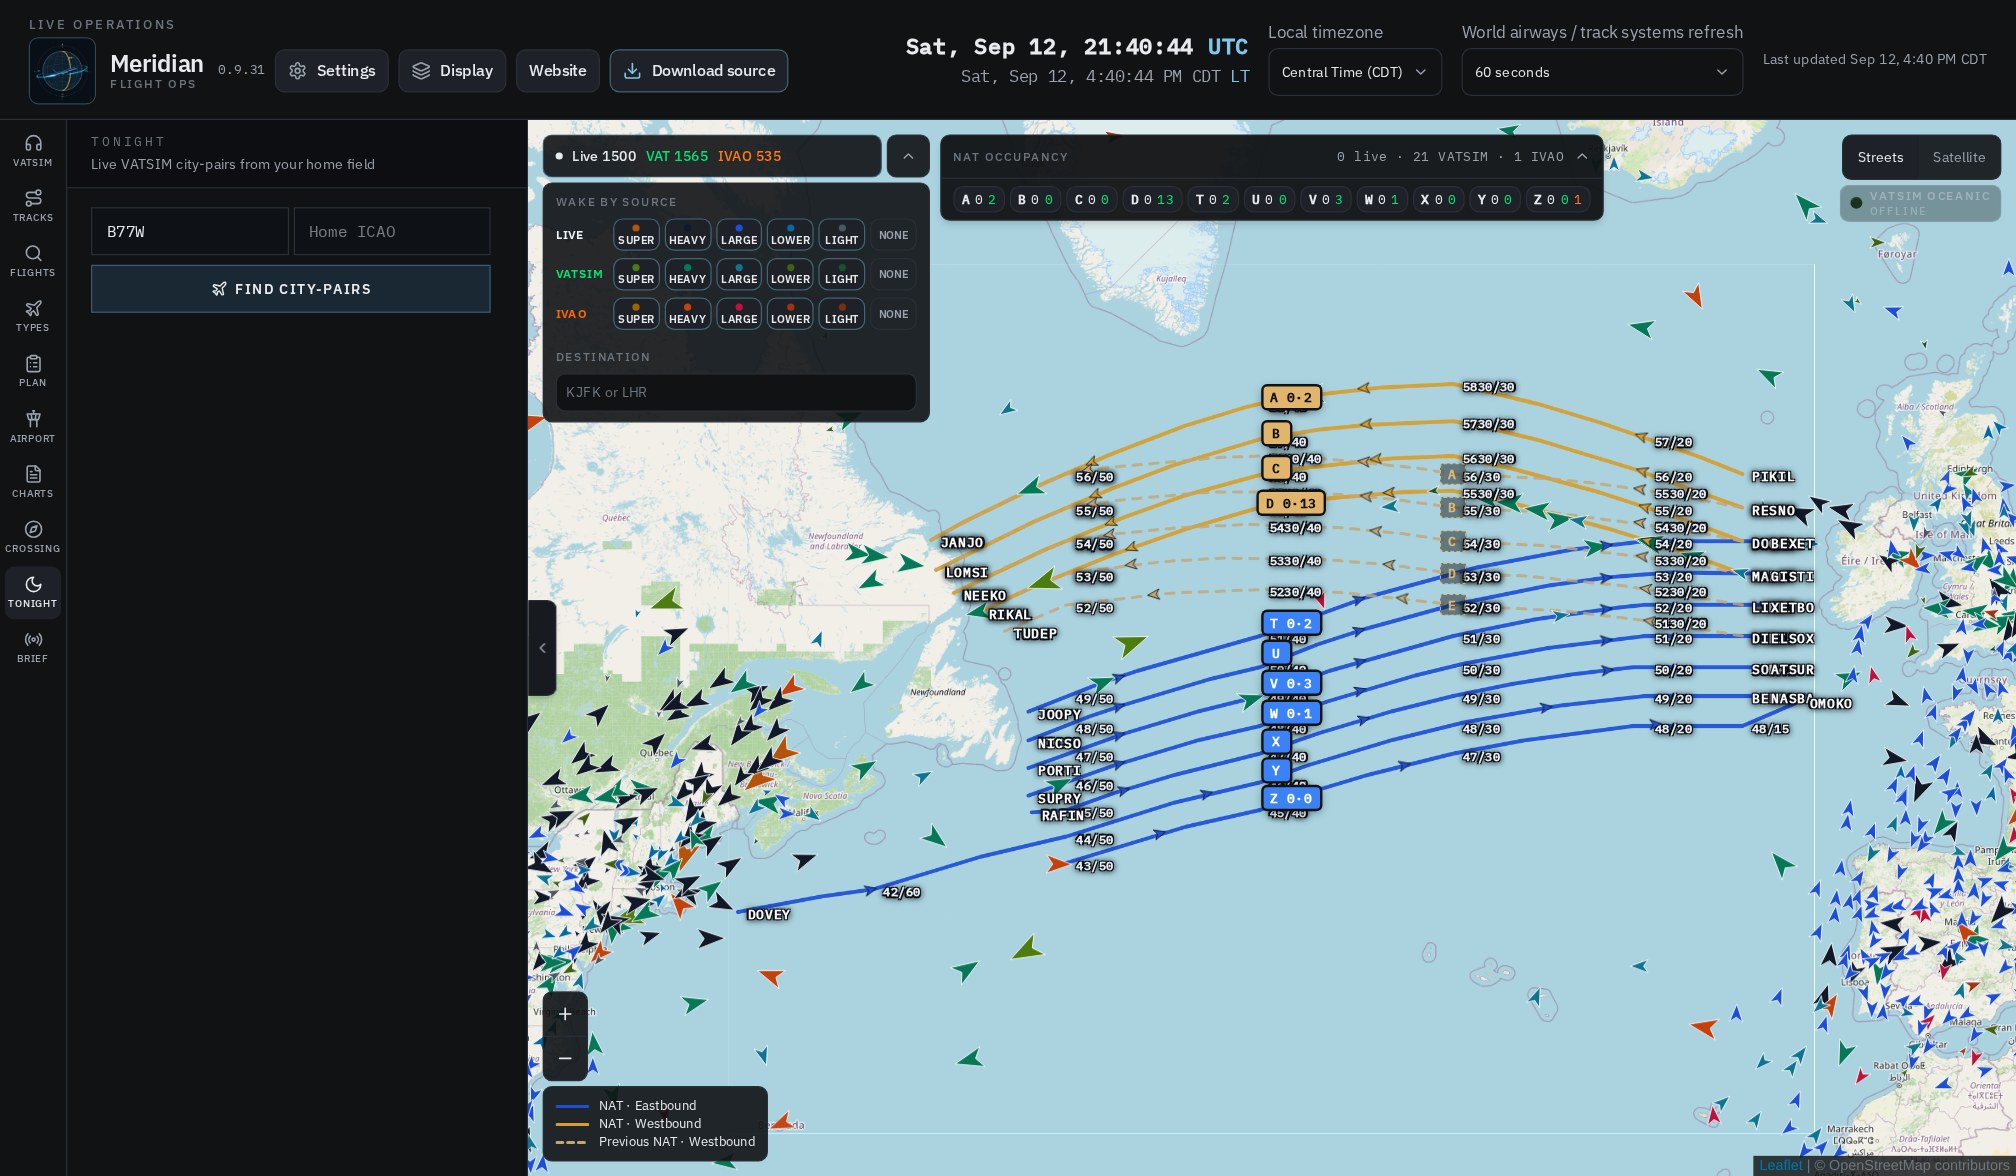
Task: Zoom out on the map
Action: 565,1058
